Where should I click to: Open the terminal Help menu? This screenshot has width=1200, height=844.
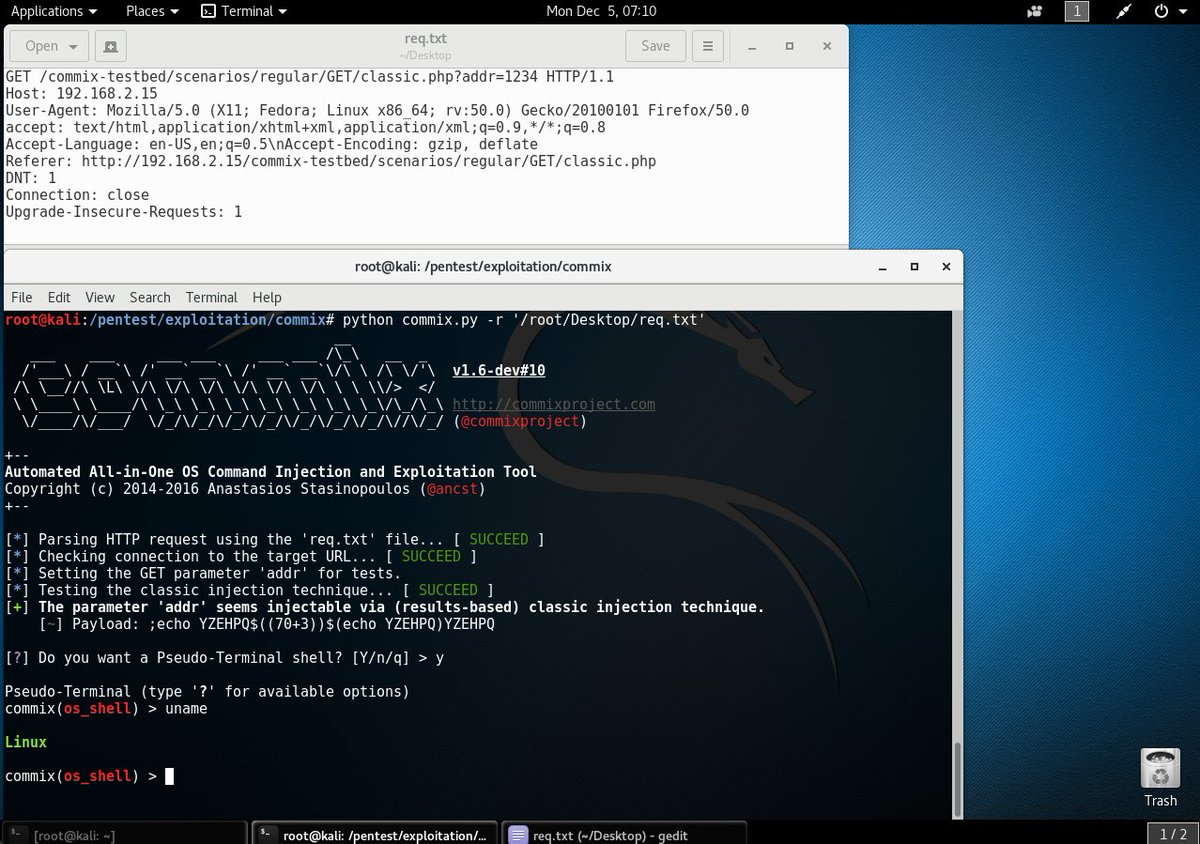pyautogui.click(x=267, y=297)
